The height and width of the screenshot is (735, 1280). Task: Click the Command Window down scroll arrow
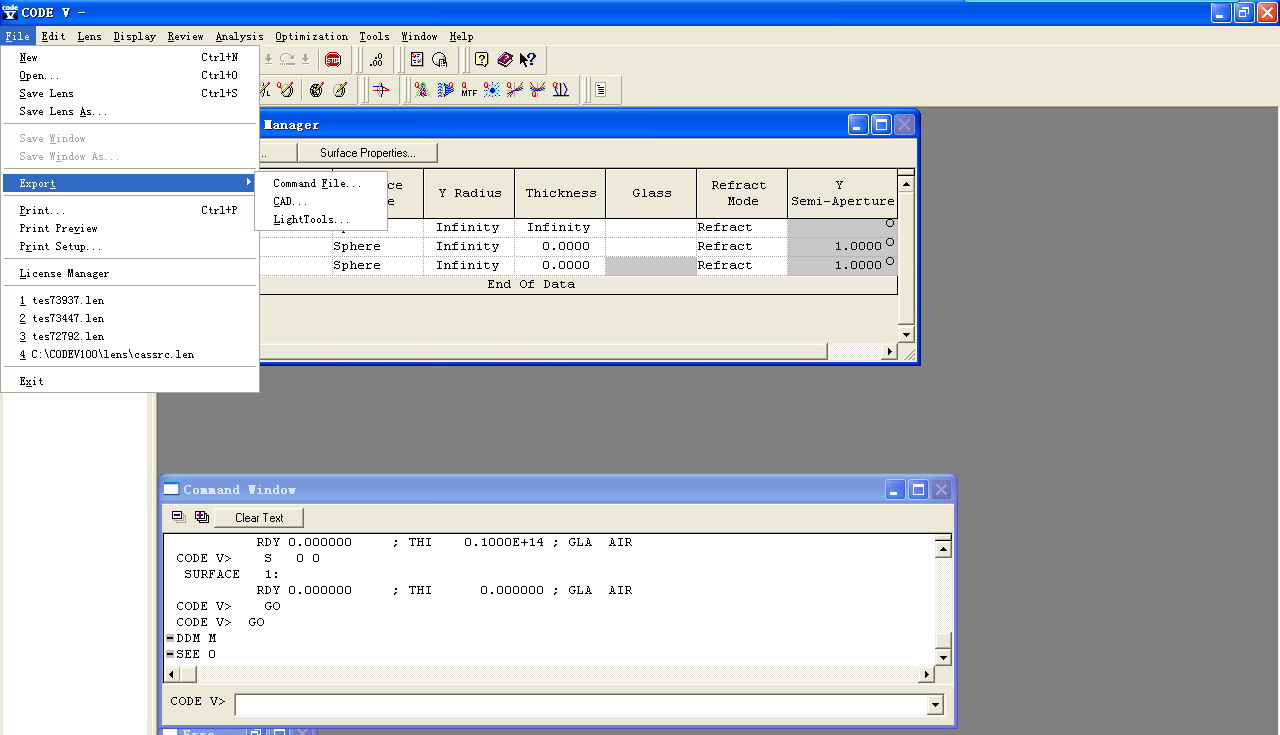942,657
